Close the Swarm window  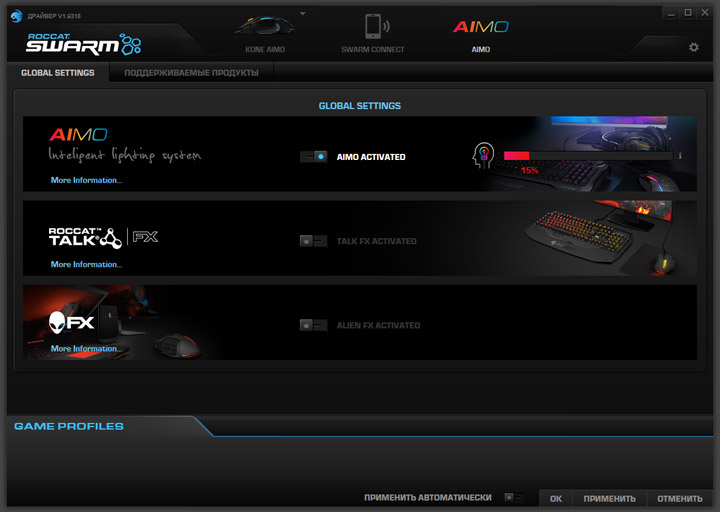pyautogui.click(x=705, y=13)
